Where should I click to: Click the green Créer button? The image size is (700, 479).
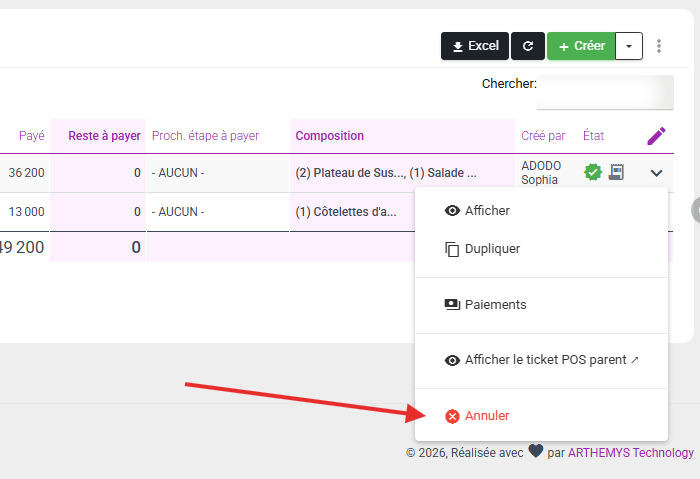tap(581, 46)
